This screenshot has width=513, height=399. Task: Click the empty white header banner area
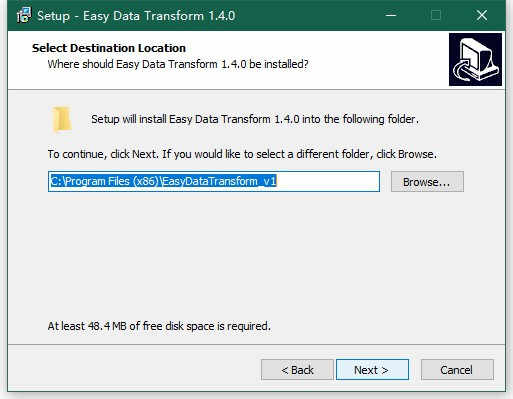coord(377,60)
